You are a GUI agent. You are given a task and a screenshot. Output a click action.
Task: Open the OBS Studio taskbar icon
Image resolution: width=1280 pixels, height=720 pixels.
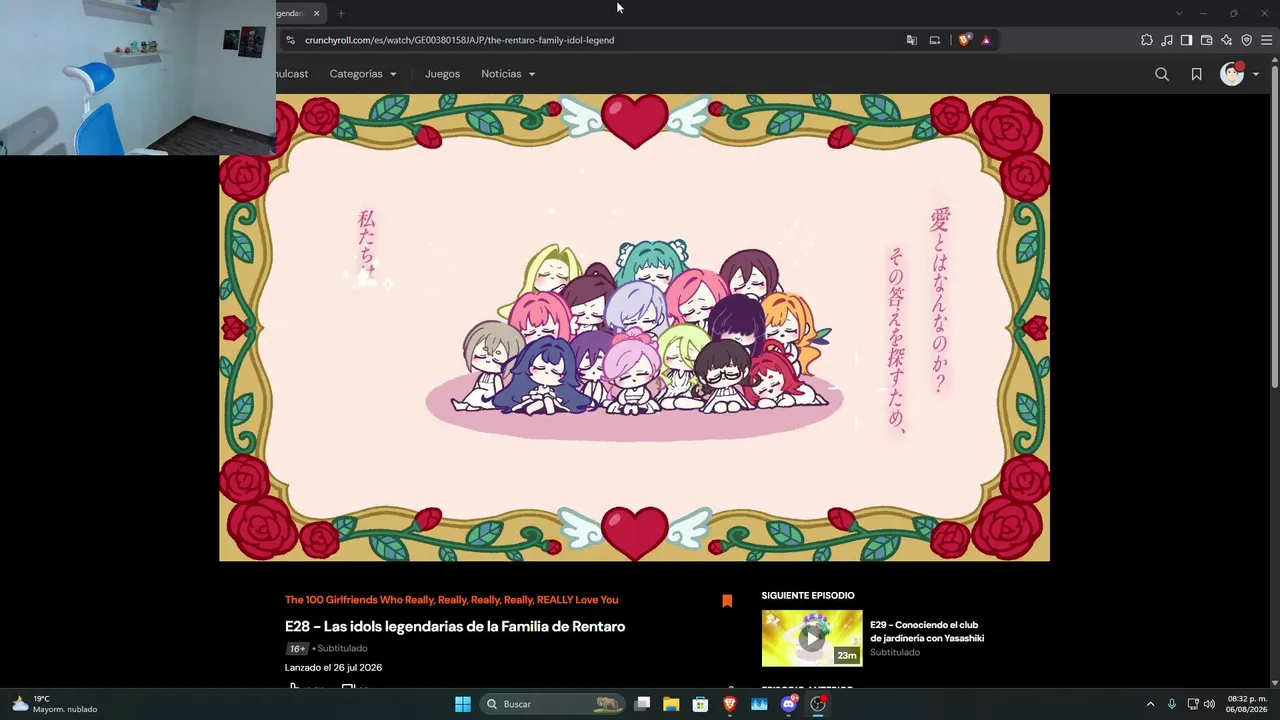[818, 704]
